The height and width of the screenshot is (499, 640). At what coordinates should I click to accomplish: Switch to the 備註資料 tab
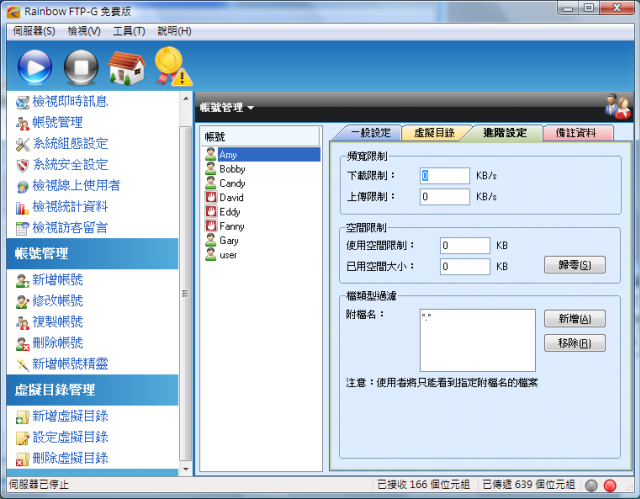576,133
